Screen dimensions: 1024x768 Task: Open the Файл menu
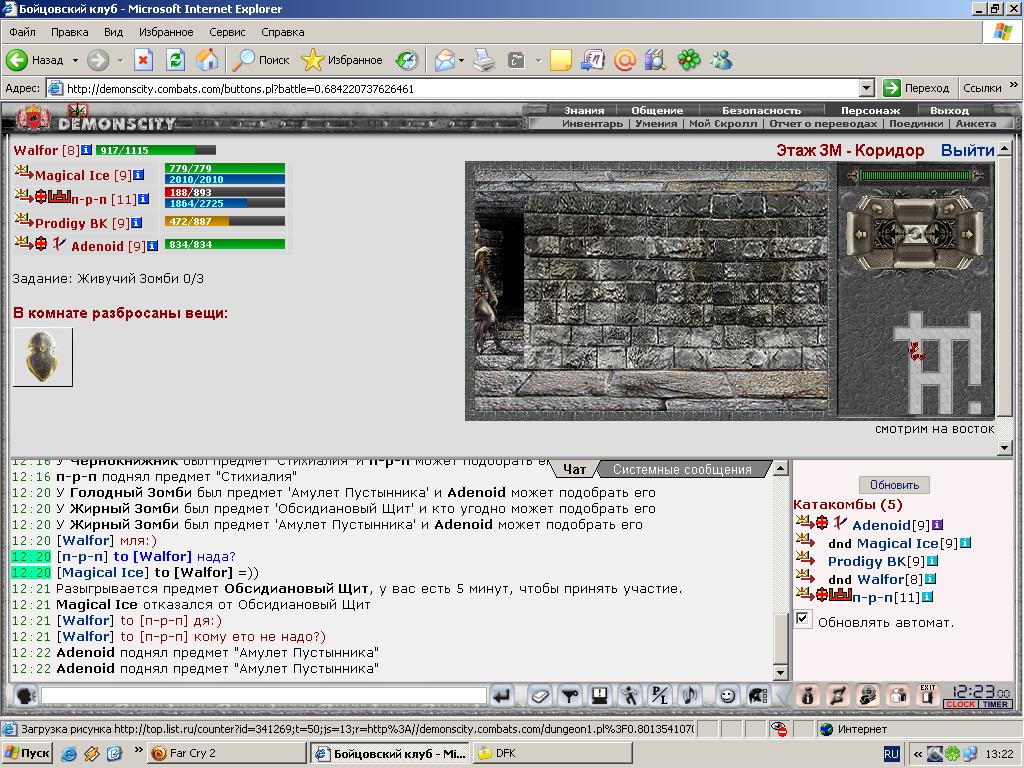pos(22,32)
